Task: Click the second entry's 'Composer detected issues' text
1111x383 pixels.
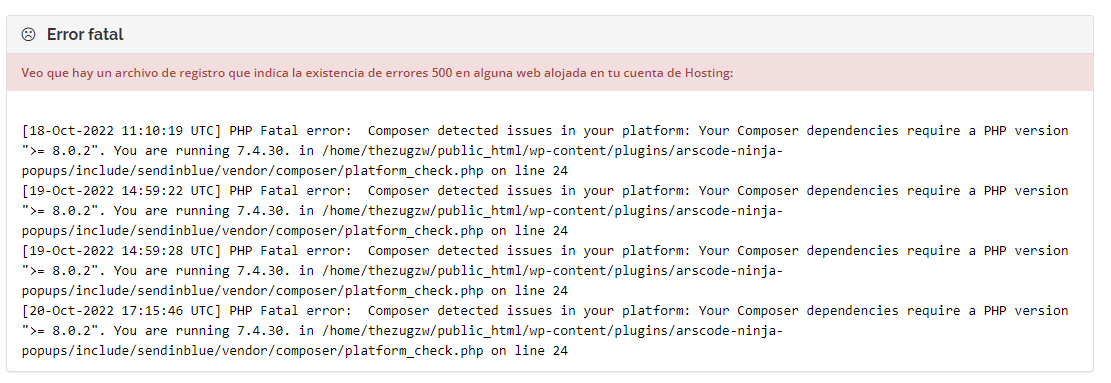Action: pyautogui.click(x=458, y=190)
